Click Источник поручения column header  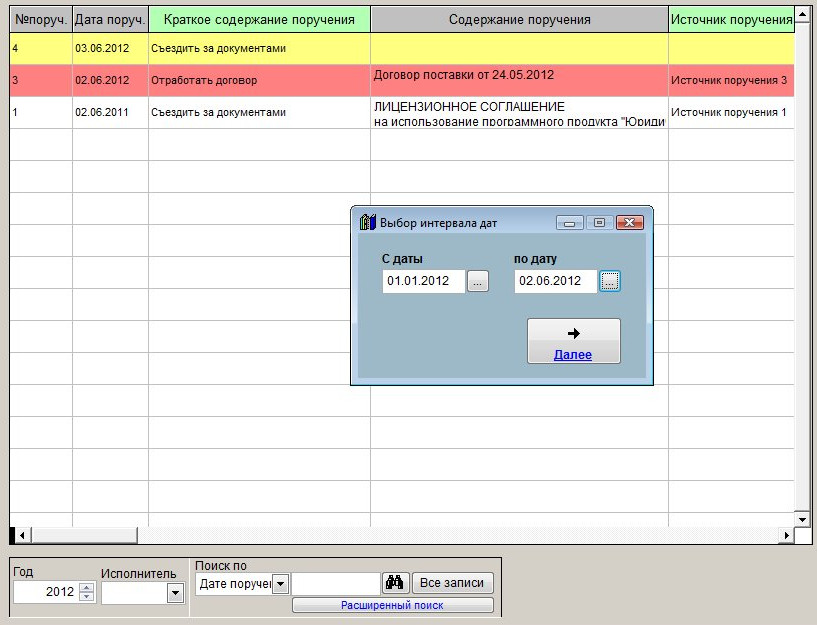[732, 20]
